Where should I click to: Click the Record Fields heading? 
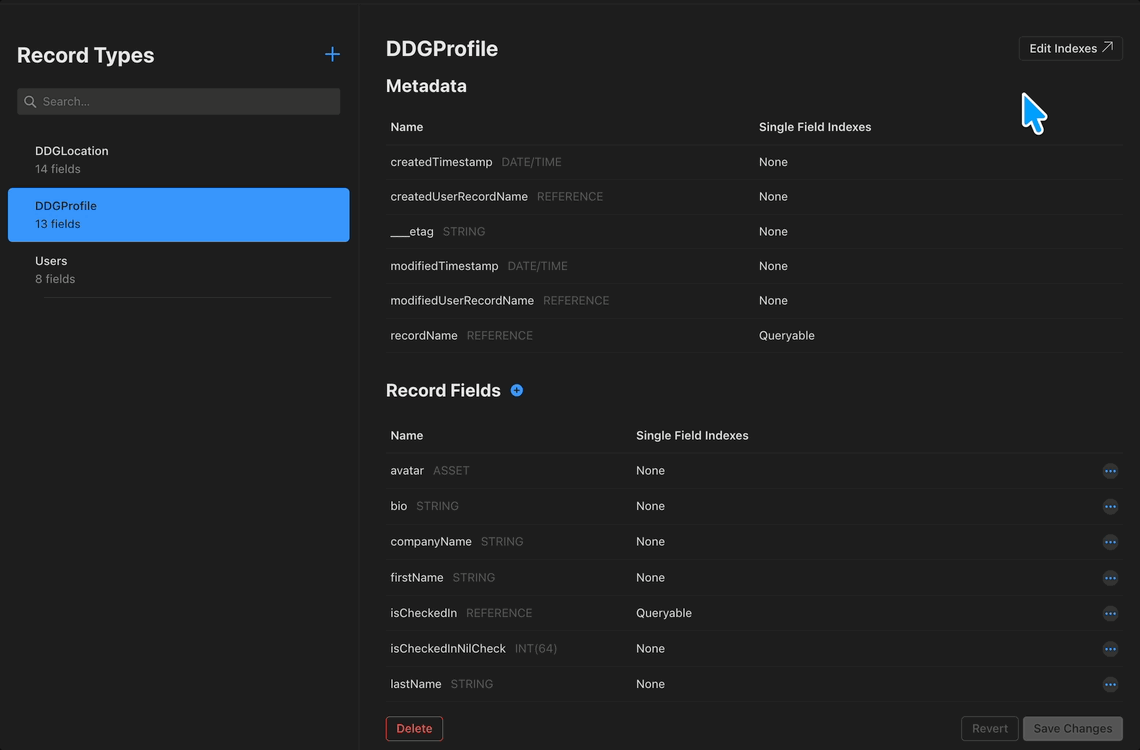443,390
